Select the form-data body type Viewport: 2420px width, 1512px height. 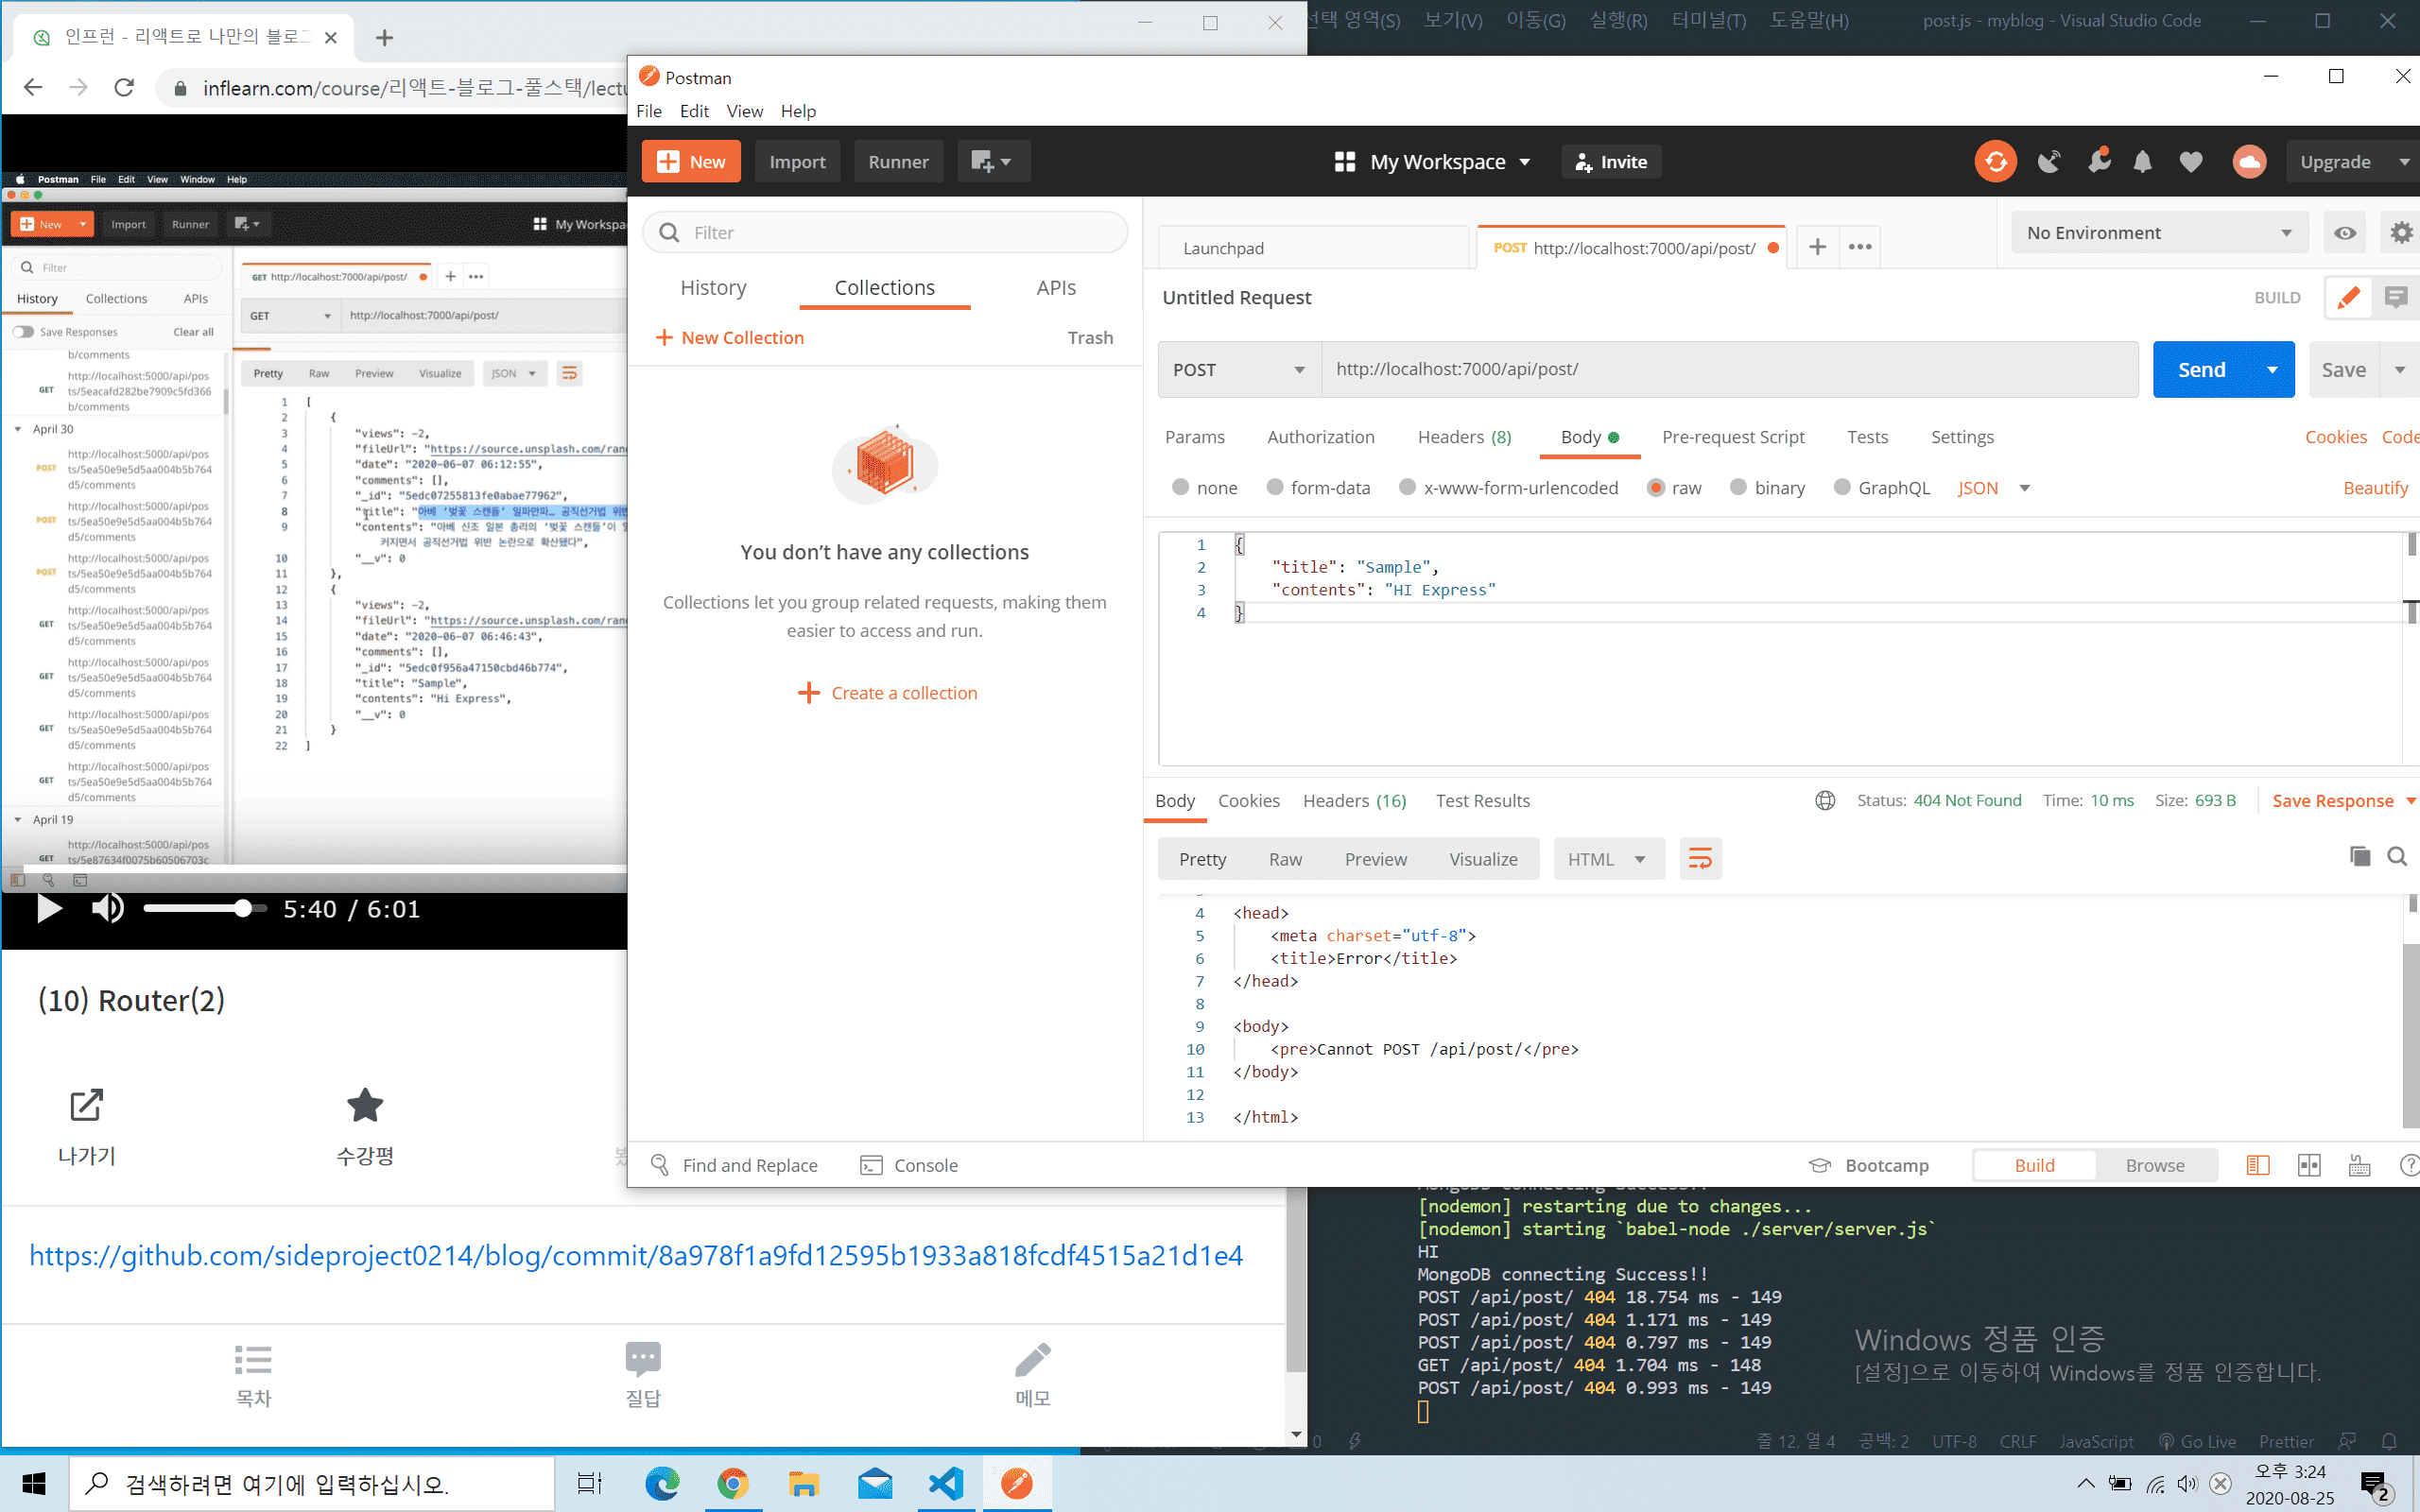pyautogui.click(x=1275, y=488)
